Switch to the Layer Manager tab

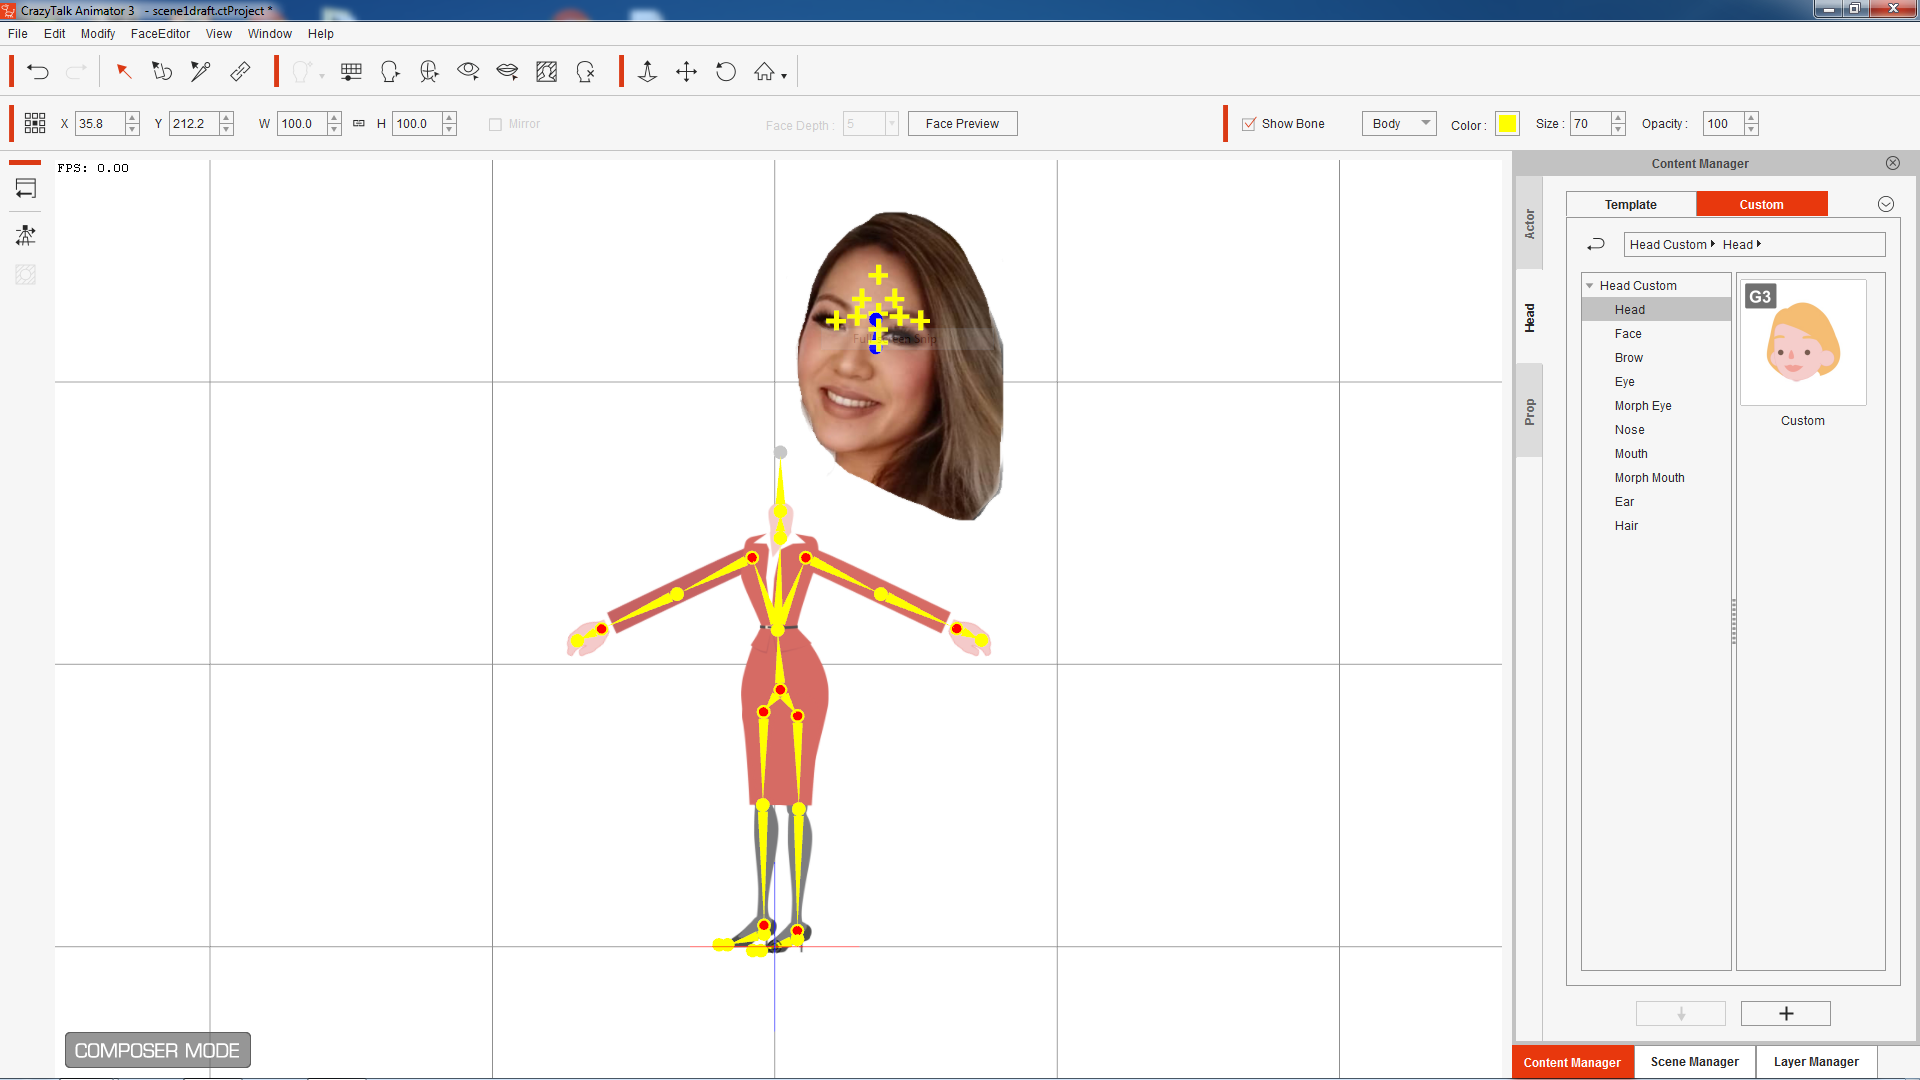[x=1816, y=1062]
